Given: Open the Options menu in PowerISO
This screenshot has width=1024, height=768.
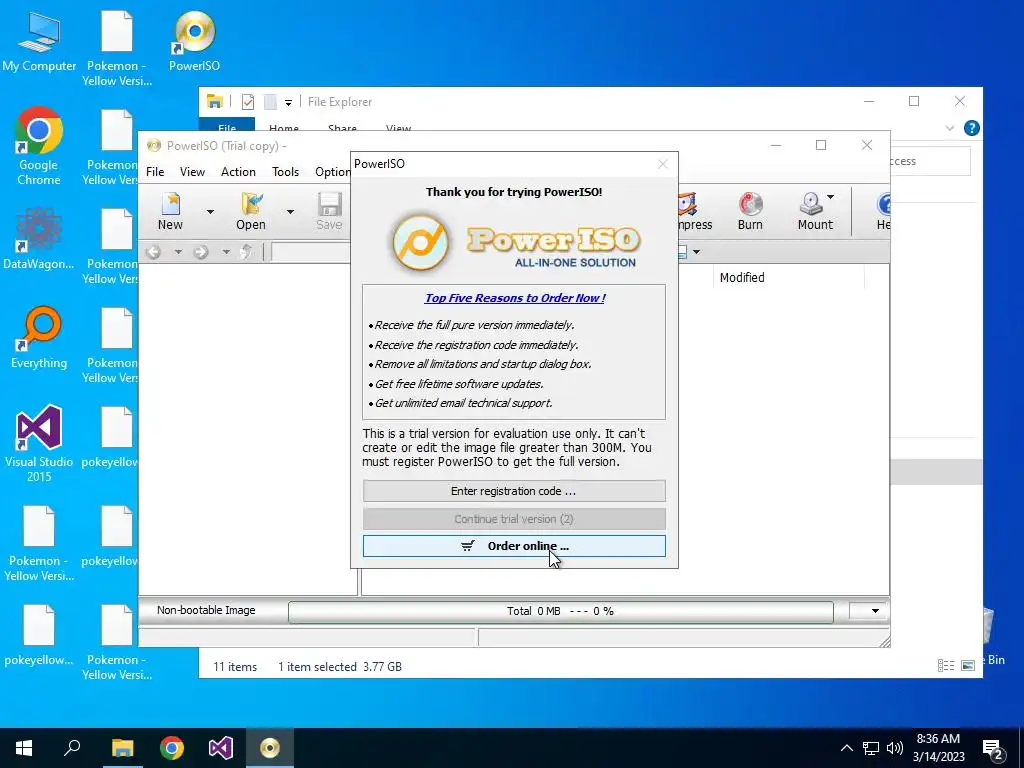Looking at the screenshot, I should tap(332, 172).
